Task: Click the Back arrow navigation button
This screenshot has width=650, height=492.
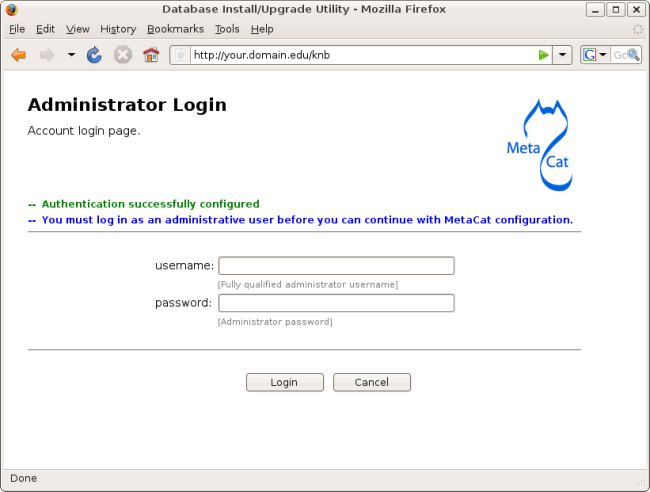Action: [18, 55]
